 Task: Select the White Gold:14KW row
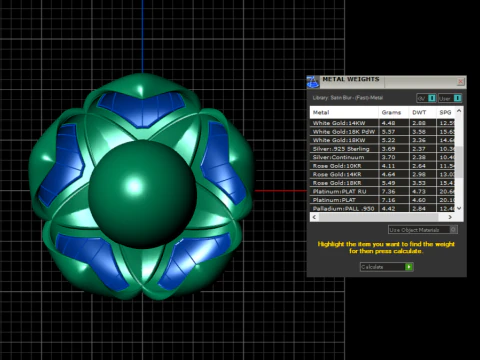pos(382,123)
